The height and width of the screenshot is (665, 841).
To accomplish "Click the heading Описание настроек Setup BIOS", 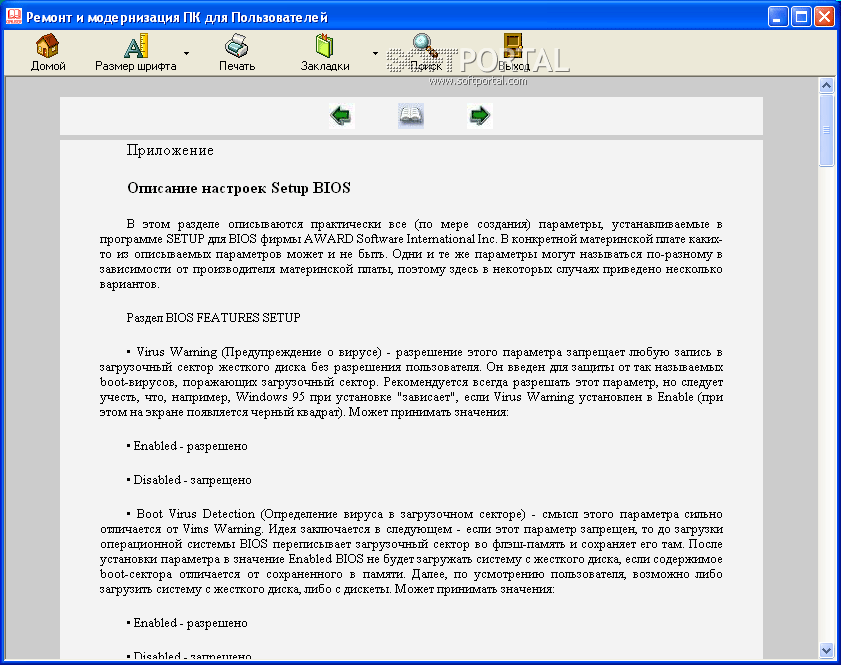I will pos(239,188).
